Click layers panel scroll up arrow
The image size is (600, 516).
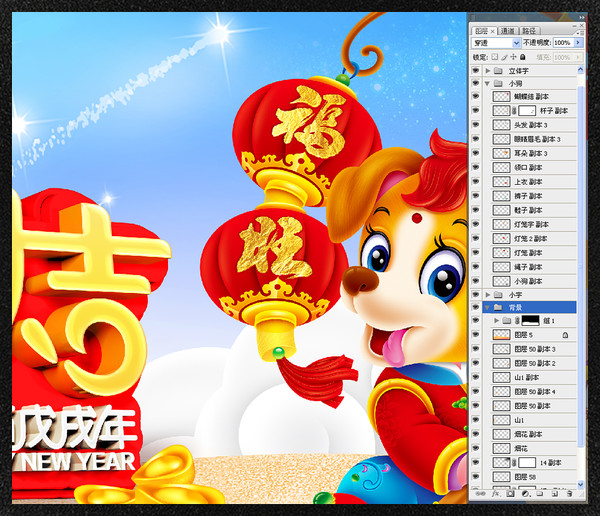coord(580,70)
